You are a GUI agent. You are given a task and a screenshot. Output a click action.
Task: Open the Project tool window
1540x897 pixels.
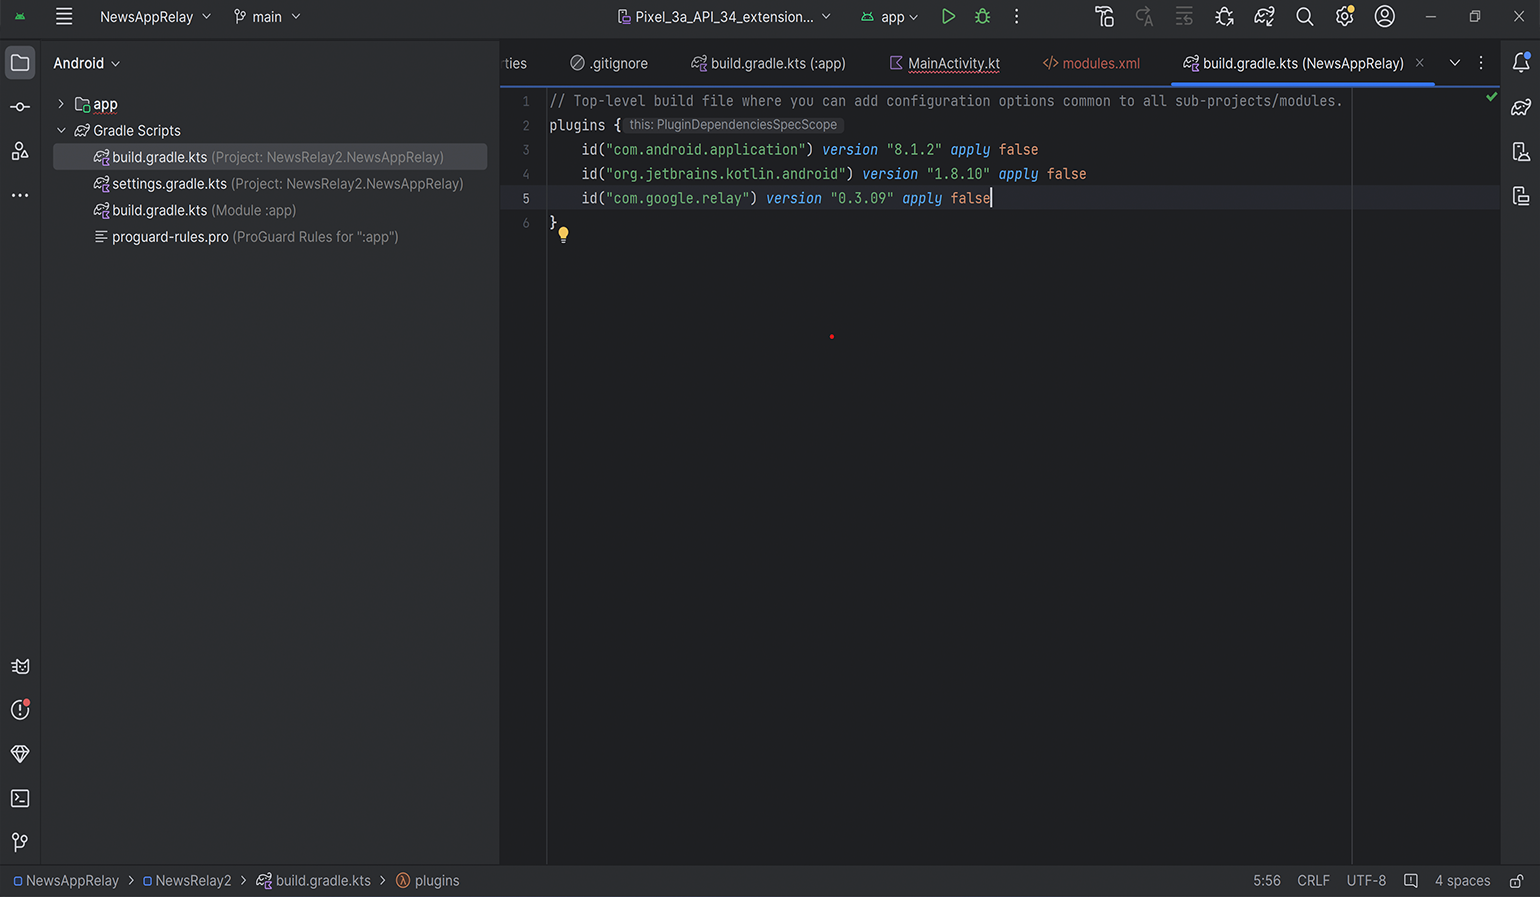click(20, 63)
